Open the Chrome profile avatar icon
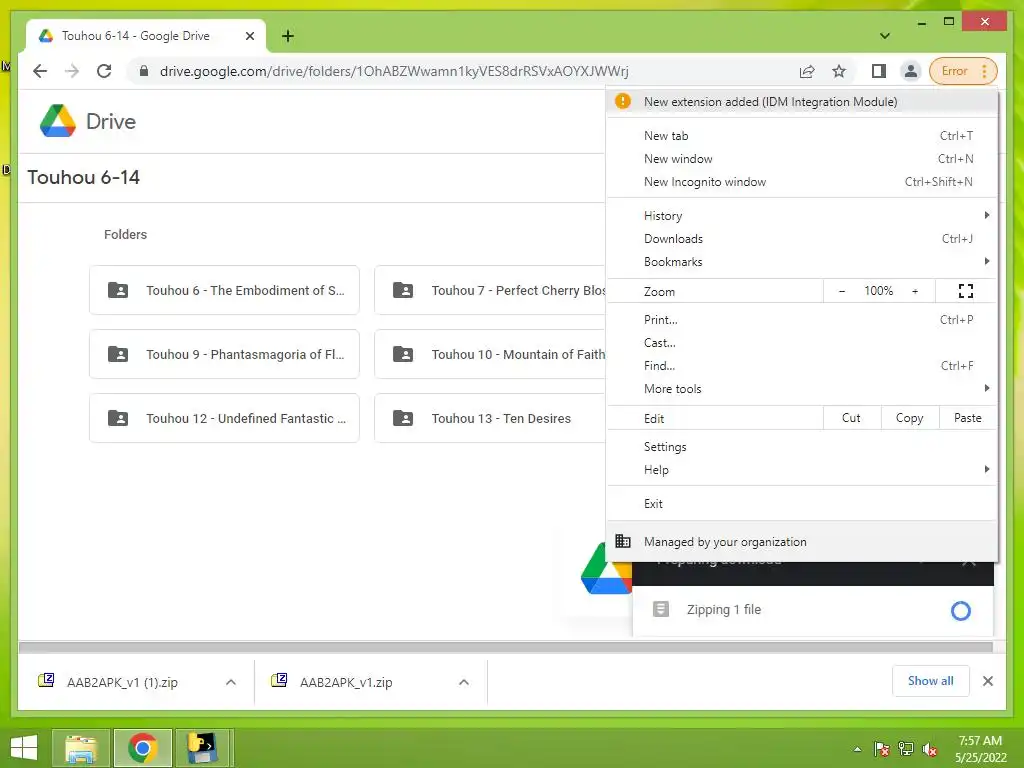The width and height of the screenshot is (1024, 768). 910,71
